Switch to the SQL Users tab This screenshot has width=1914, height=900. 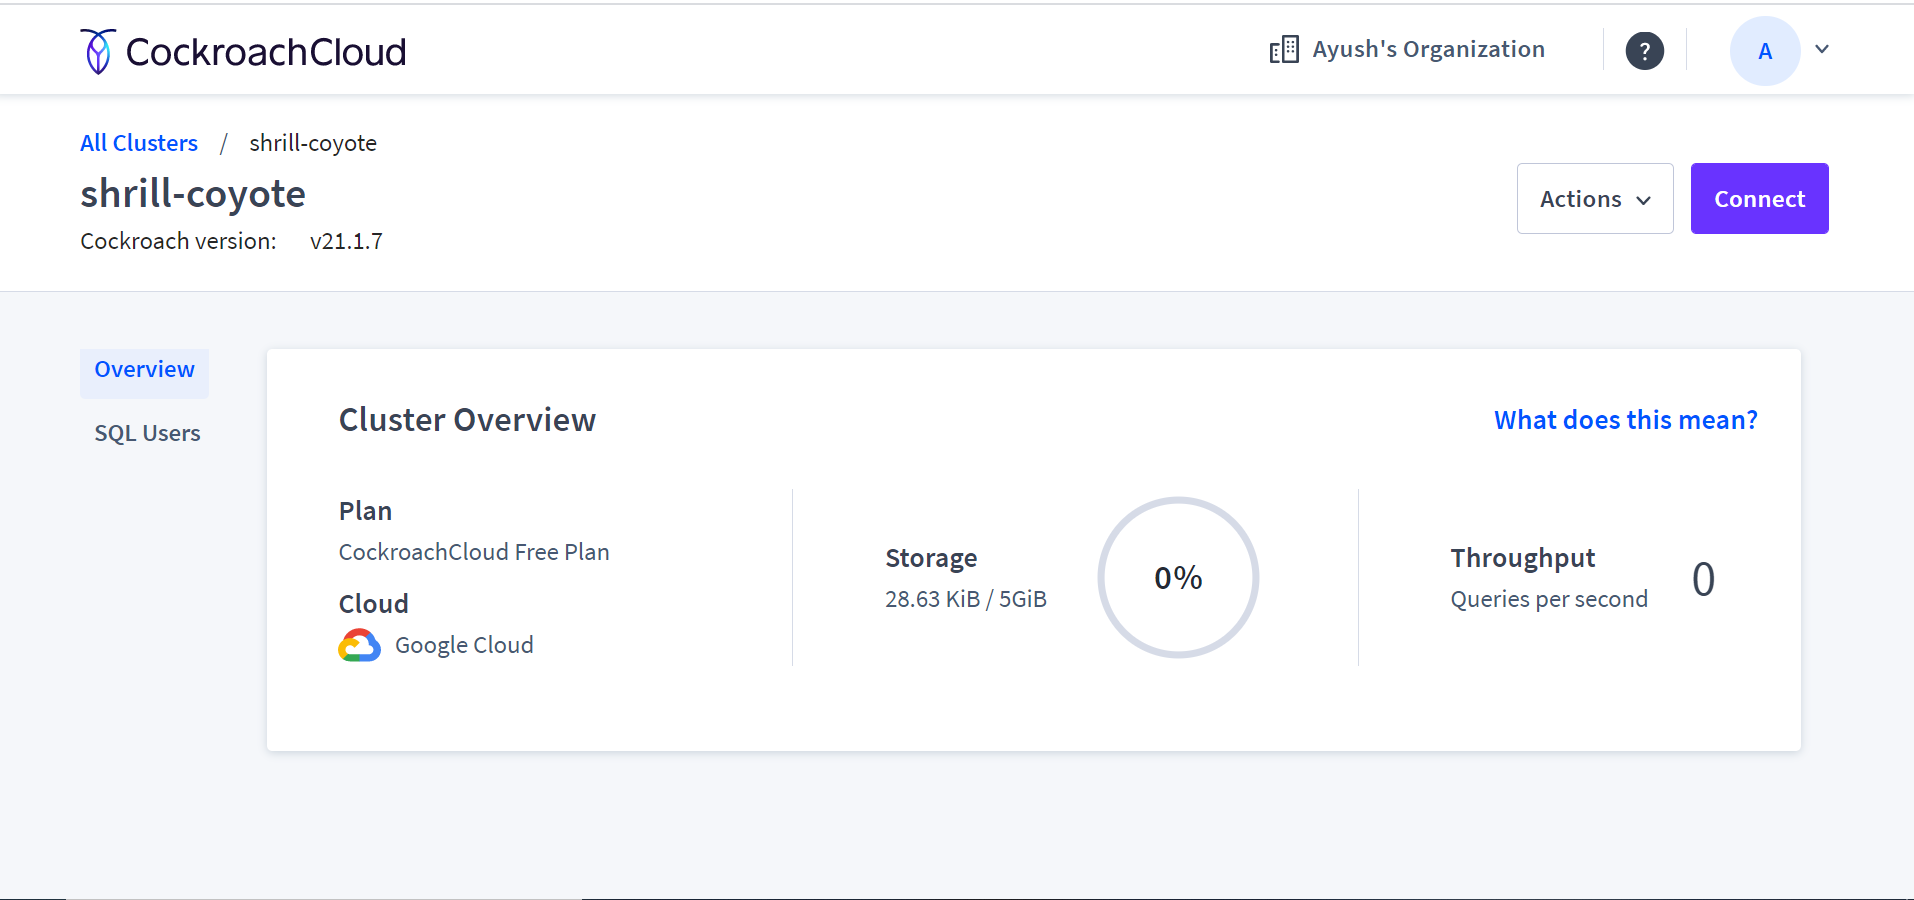coord(148,433)
